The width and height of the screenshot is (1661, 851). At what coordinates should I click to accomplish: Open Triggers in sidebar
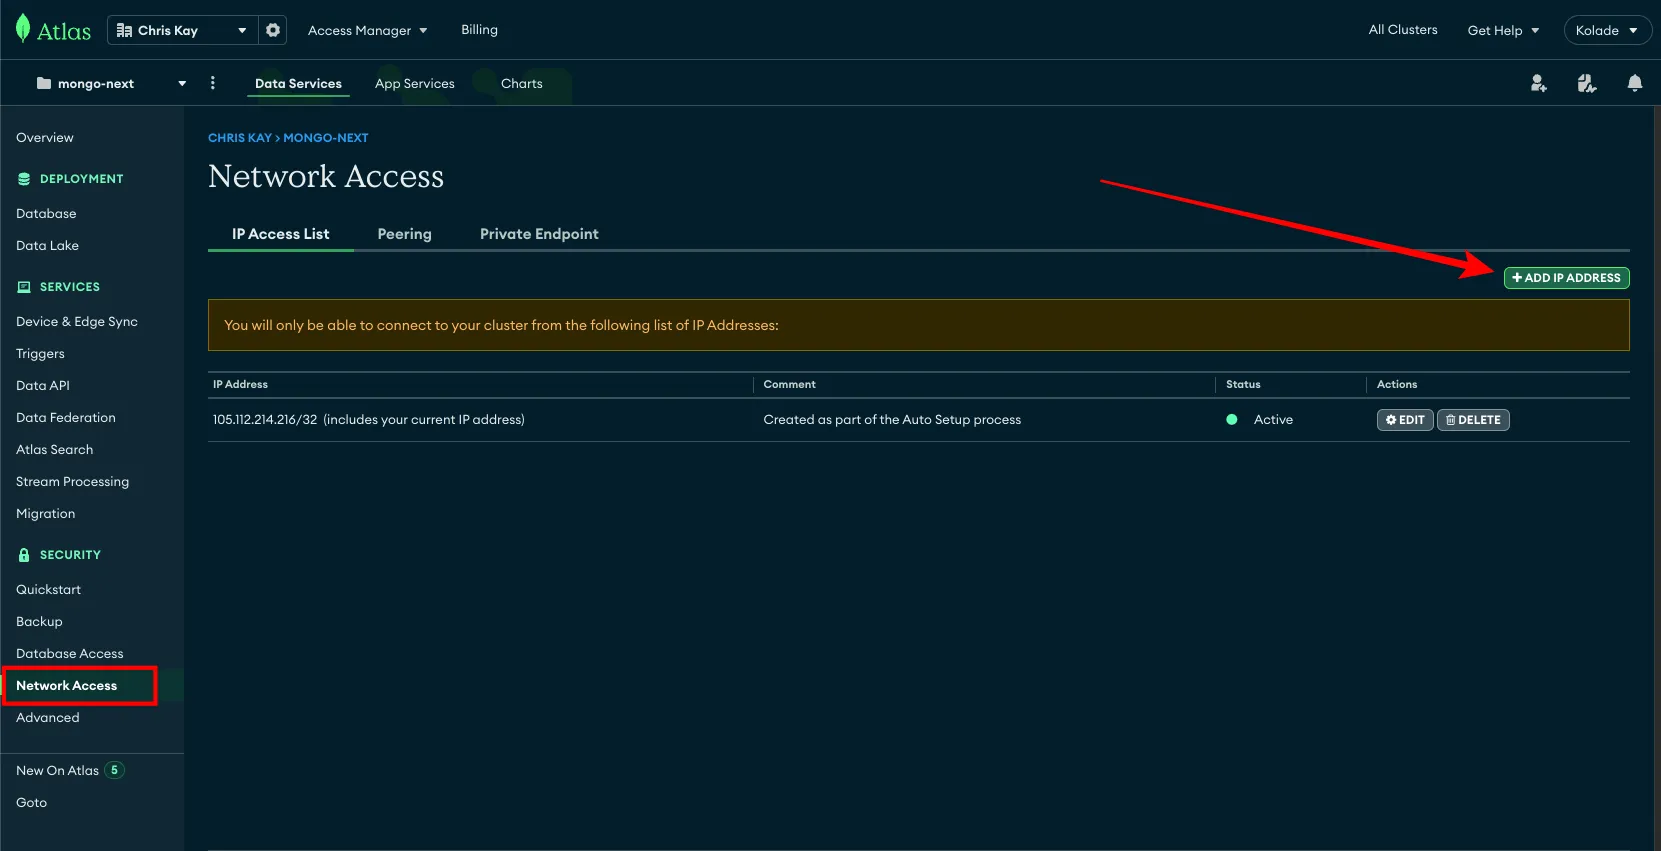click(x=40, y=354)
